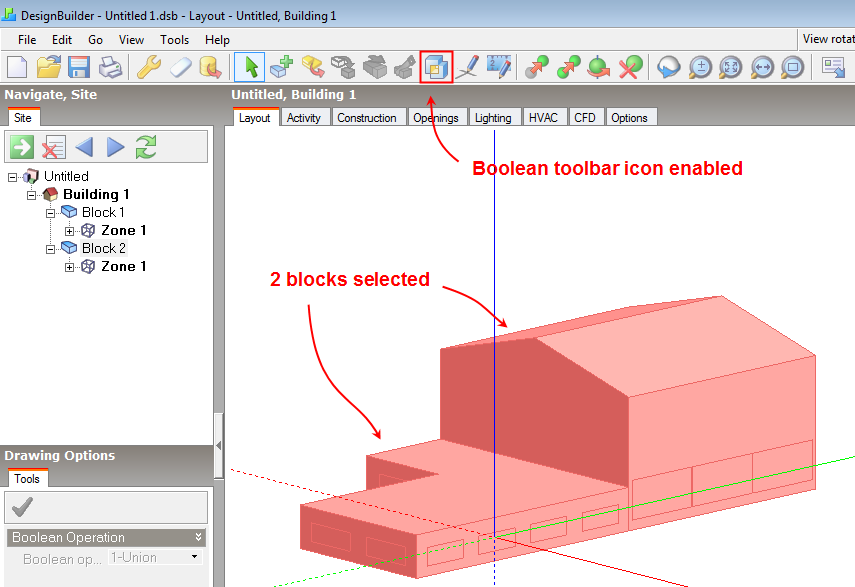This screenshot has width=855, height=587.
Task: Click the Save file disk icon
Action: pyautogui.click(x=79, y=67)
